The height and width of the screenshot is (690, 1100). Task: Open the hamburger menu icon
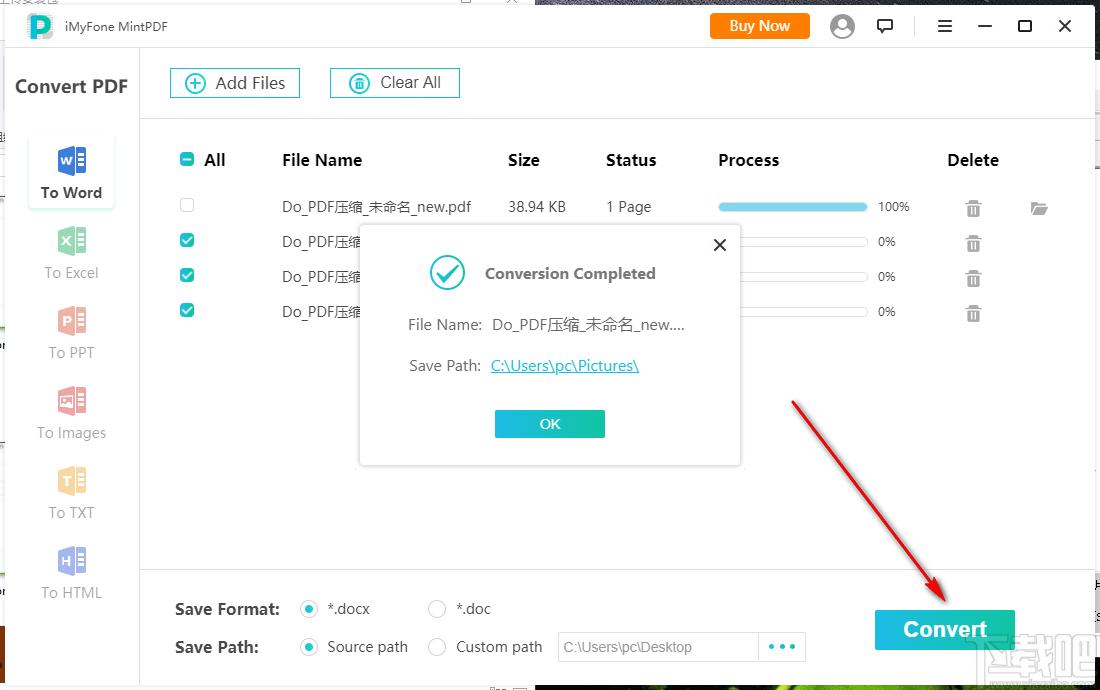click(945, 26)
